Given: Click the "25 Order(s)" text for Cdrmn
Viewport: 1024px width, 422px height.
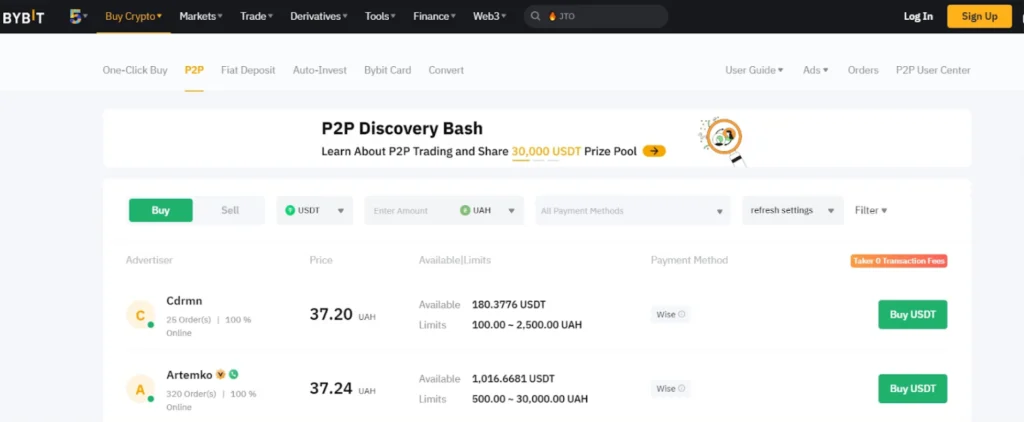Looking at the screenshot, I should (x=191, y=319).
